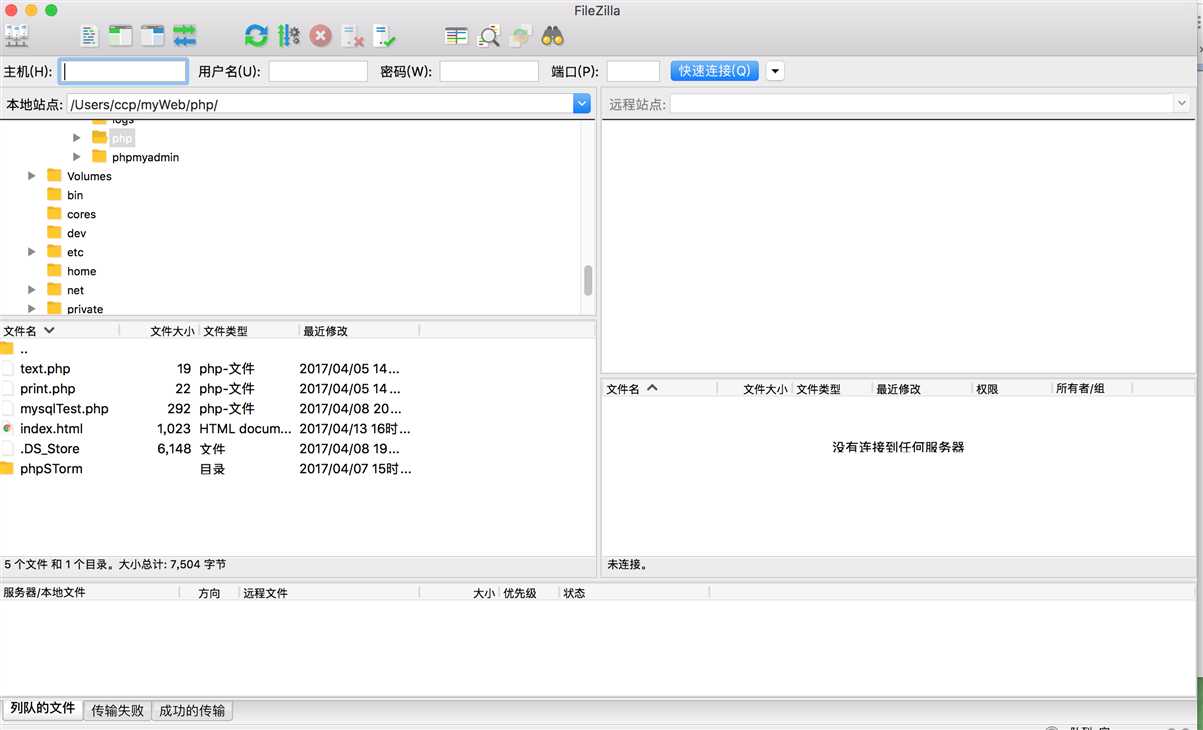Toggle synchronized browsing icon
Image resolution: width=1203 pixels, height=730 pixels.
click(520, 37)
